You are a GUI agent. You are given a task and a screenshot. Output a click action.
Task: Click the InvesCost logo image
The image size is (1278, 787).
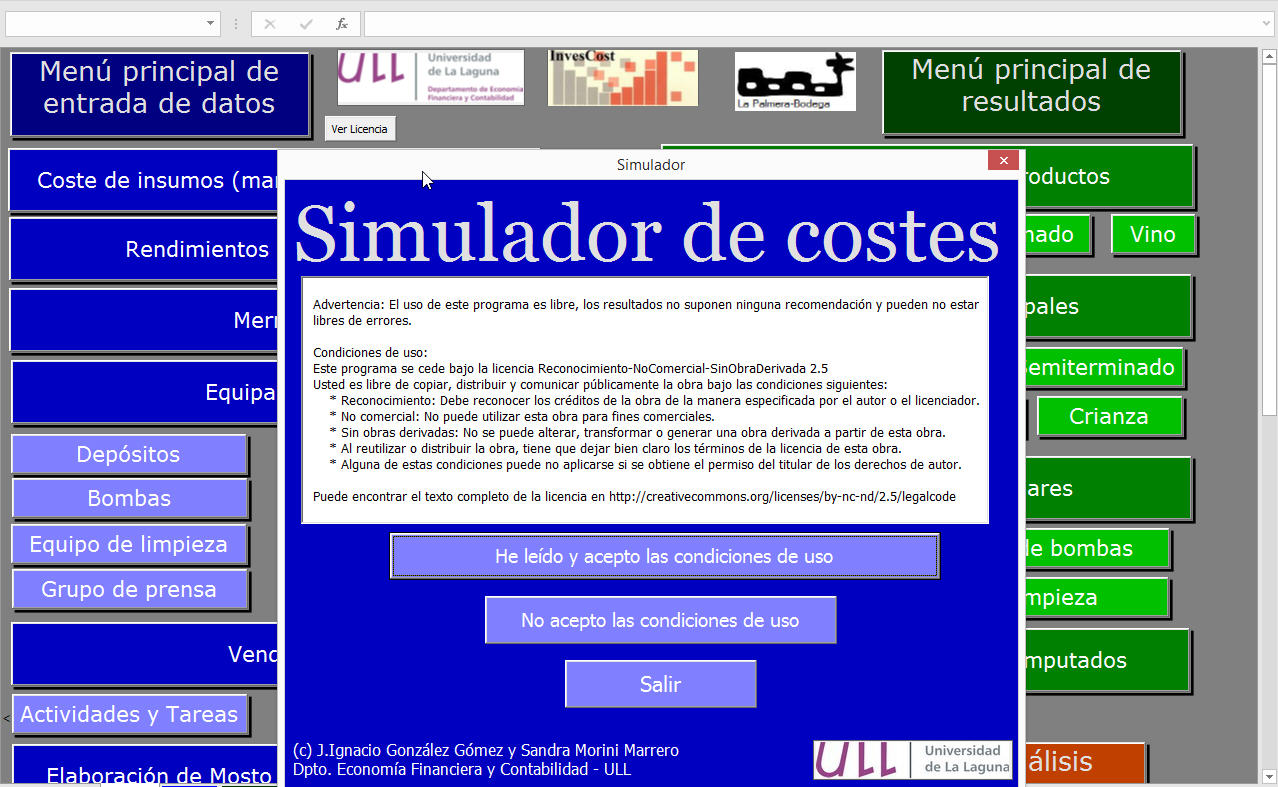(x=622, y=78)
